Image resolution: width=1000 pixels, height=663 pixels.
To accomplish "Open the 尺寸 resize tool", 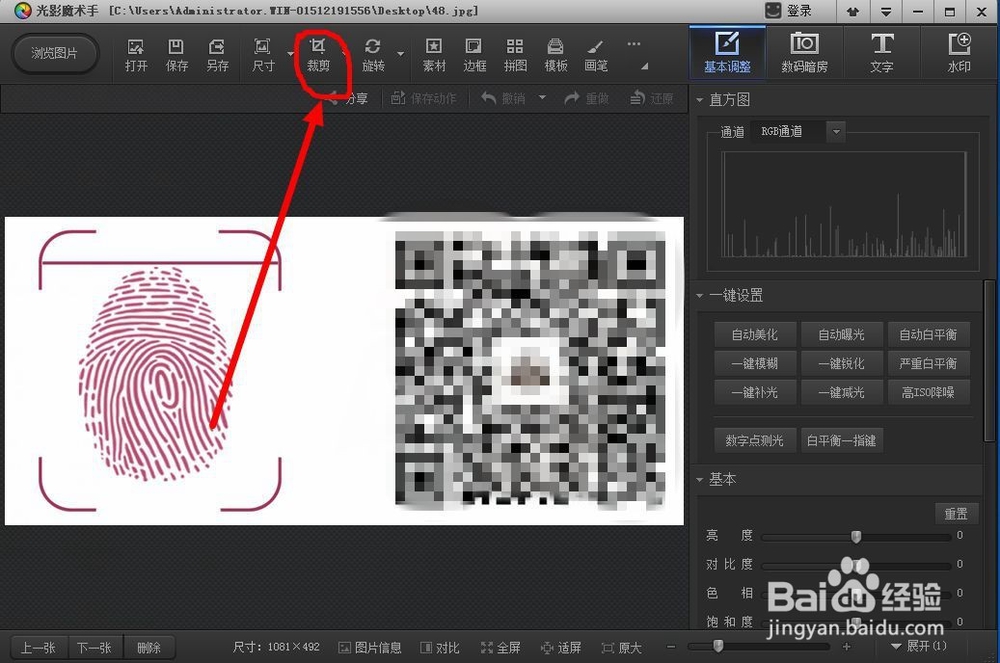I will click(263, 55).
